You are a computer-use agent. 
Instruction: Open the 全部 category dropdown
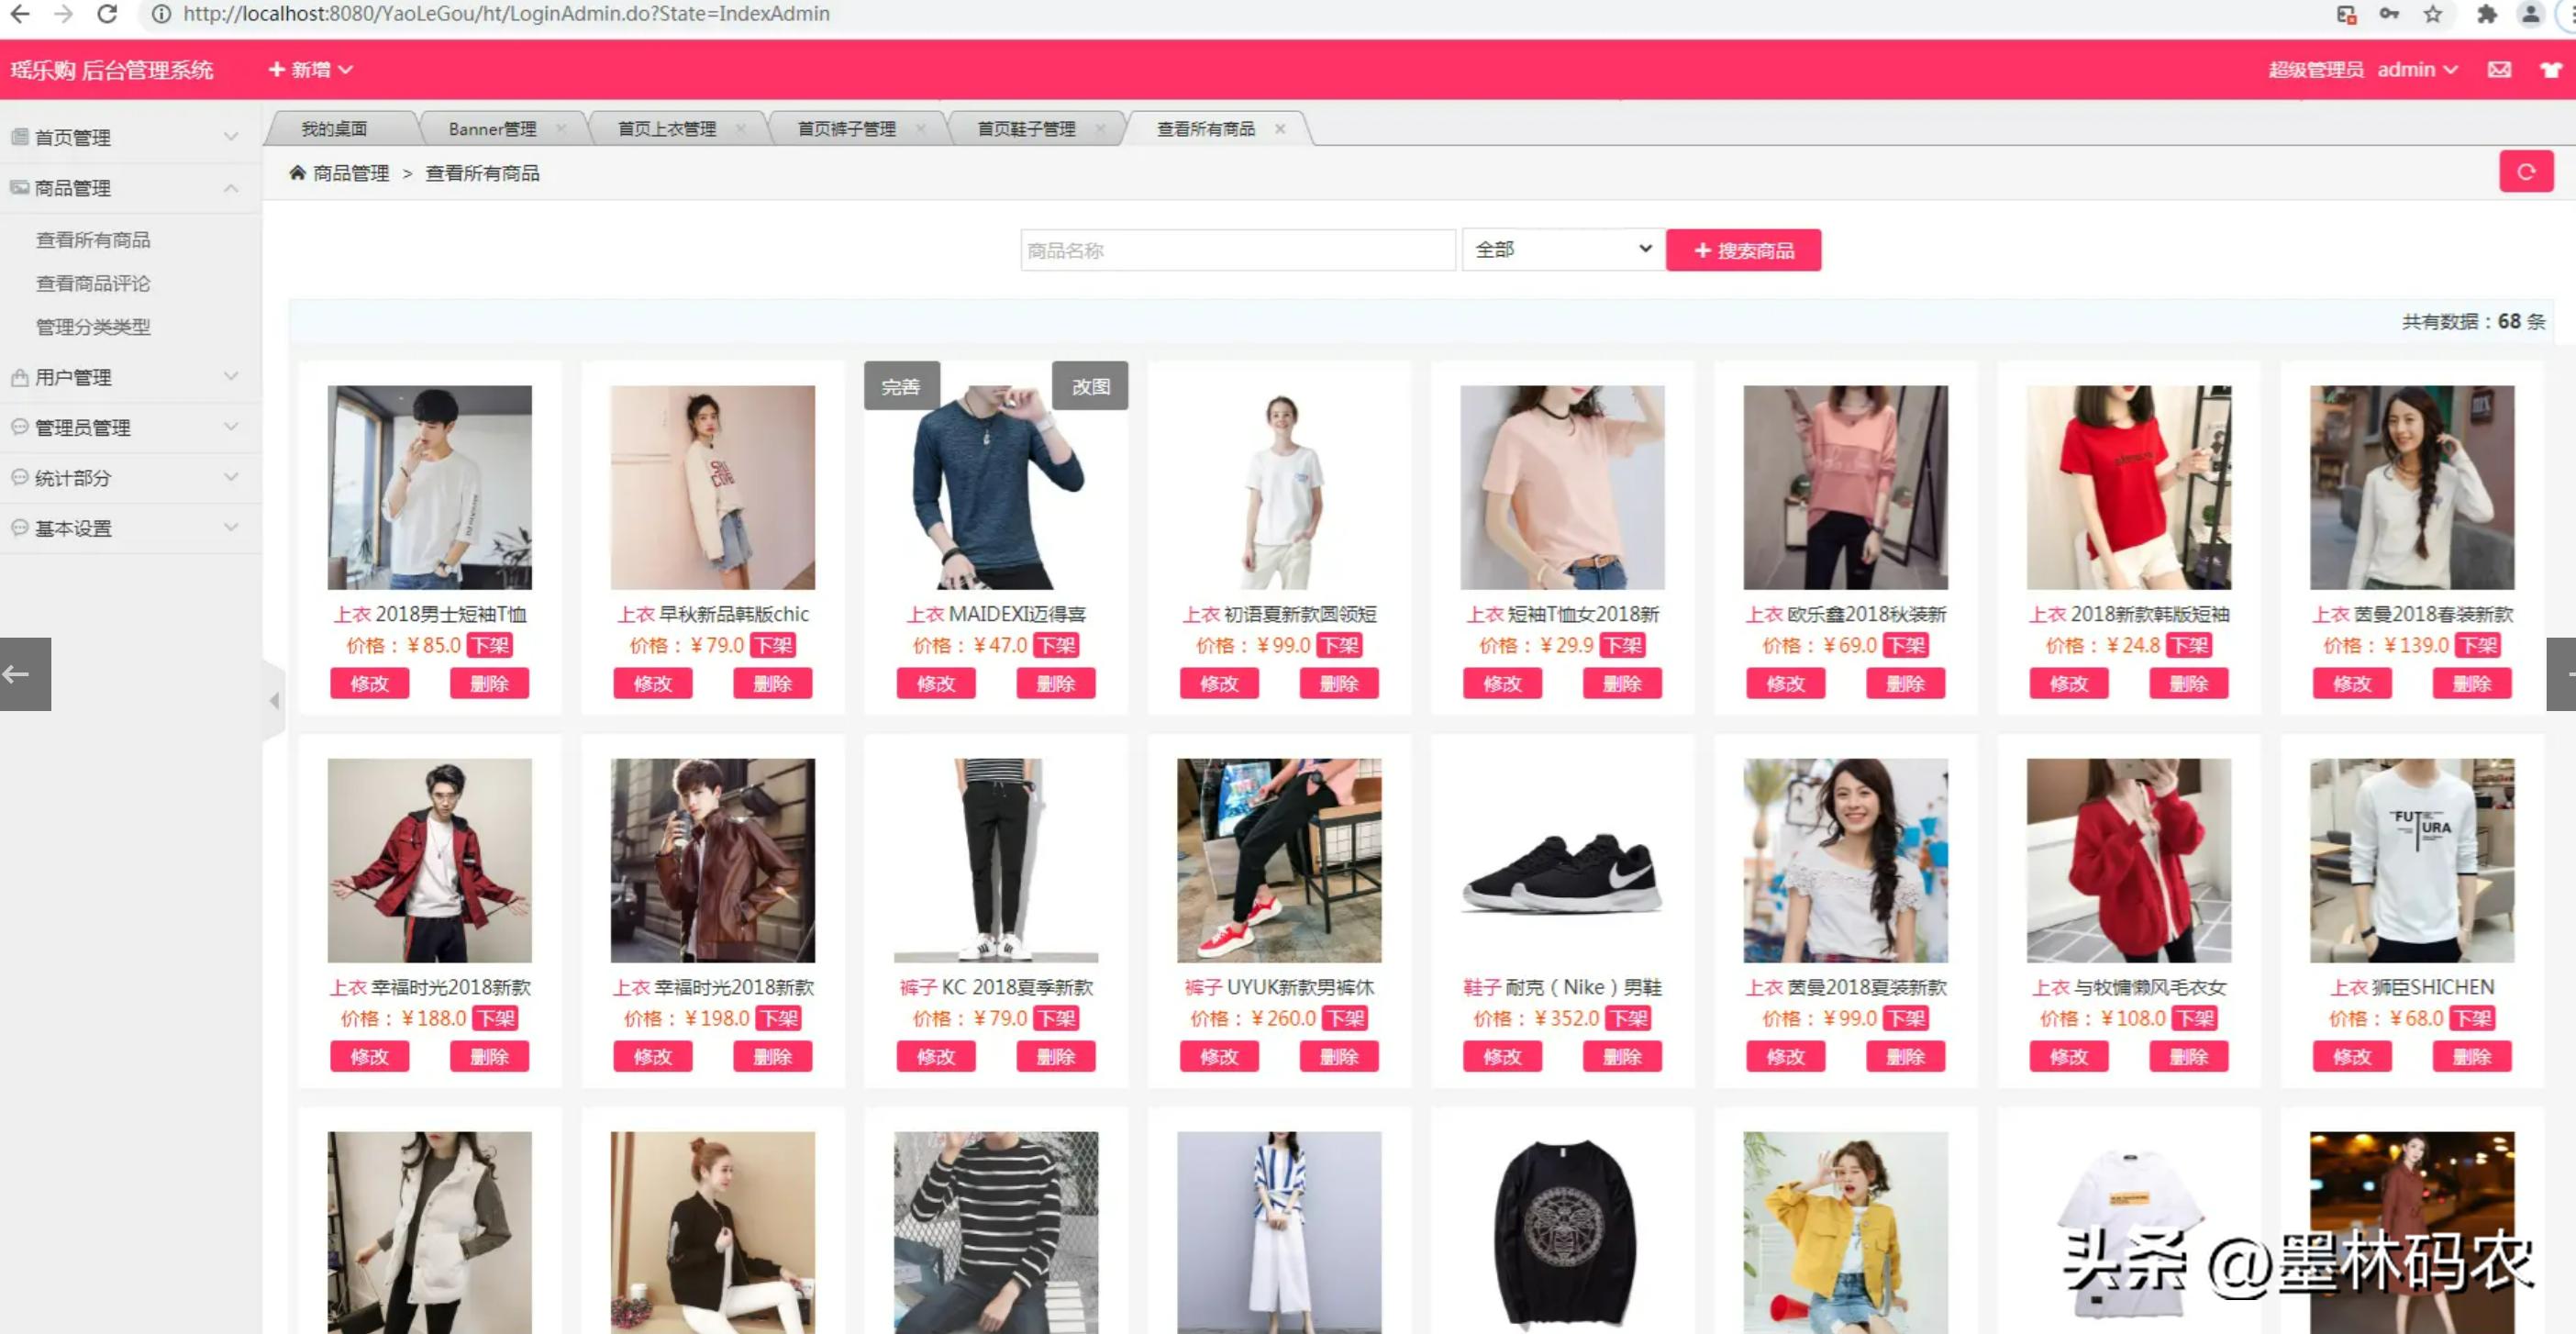tap(1562, 249)
